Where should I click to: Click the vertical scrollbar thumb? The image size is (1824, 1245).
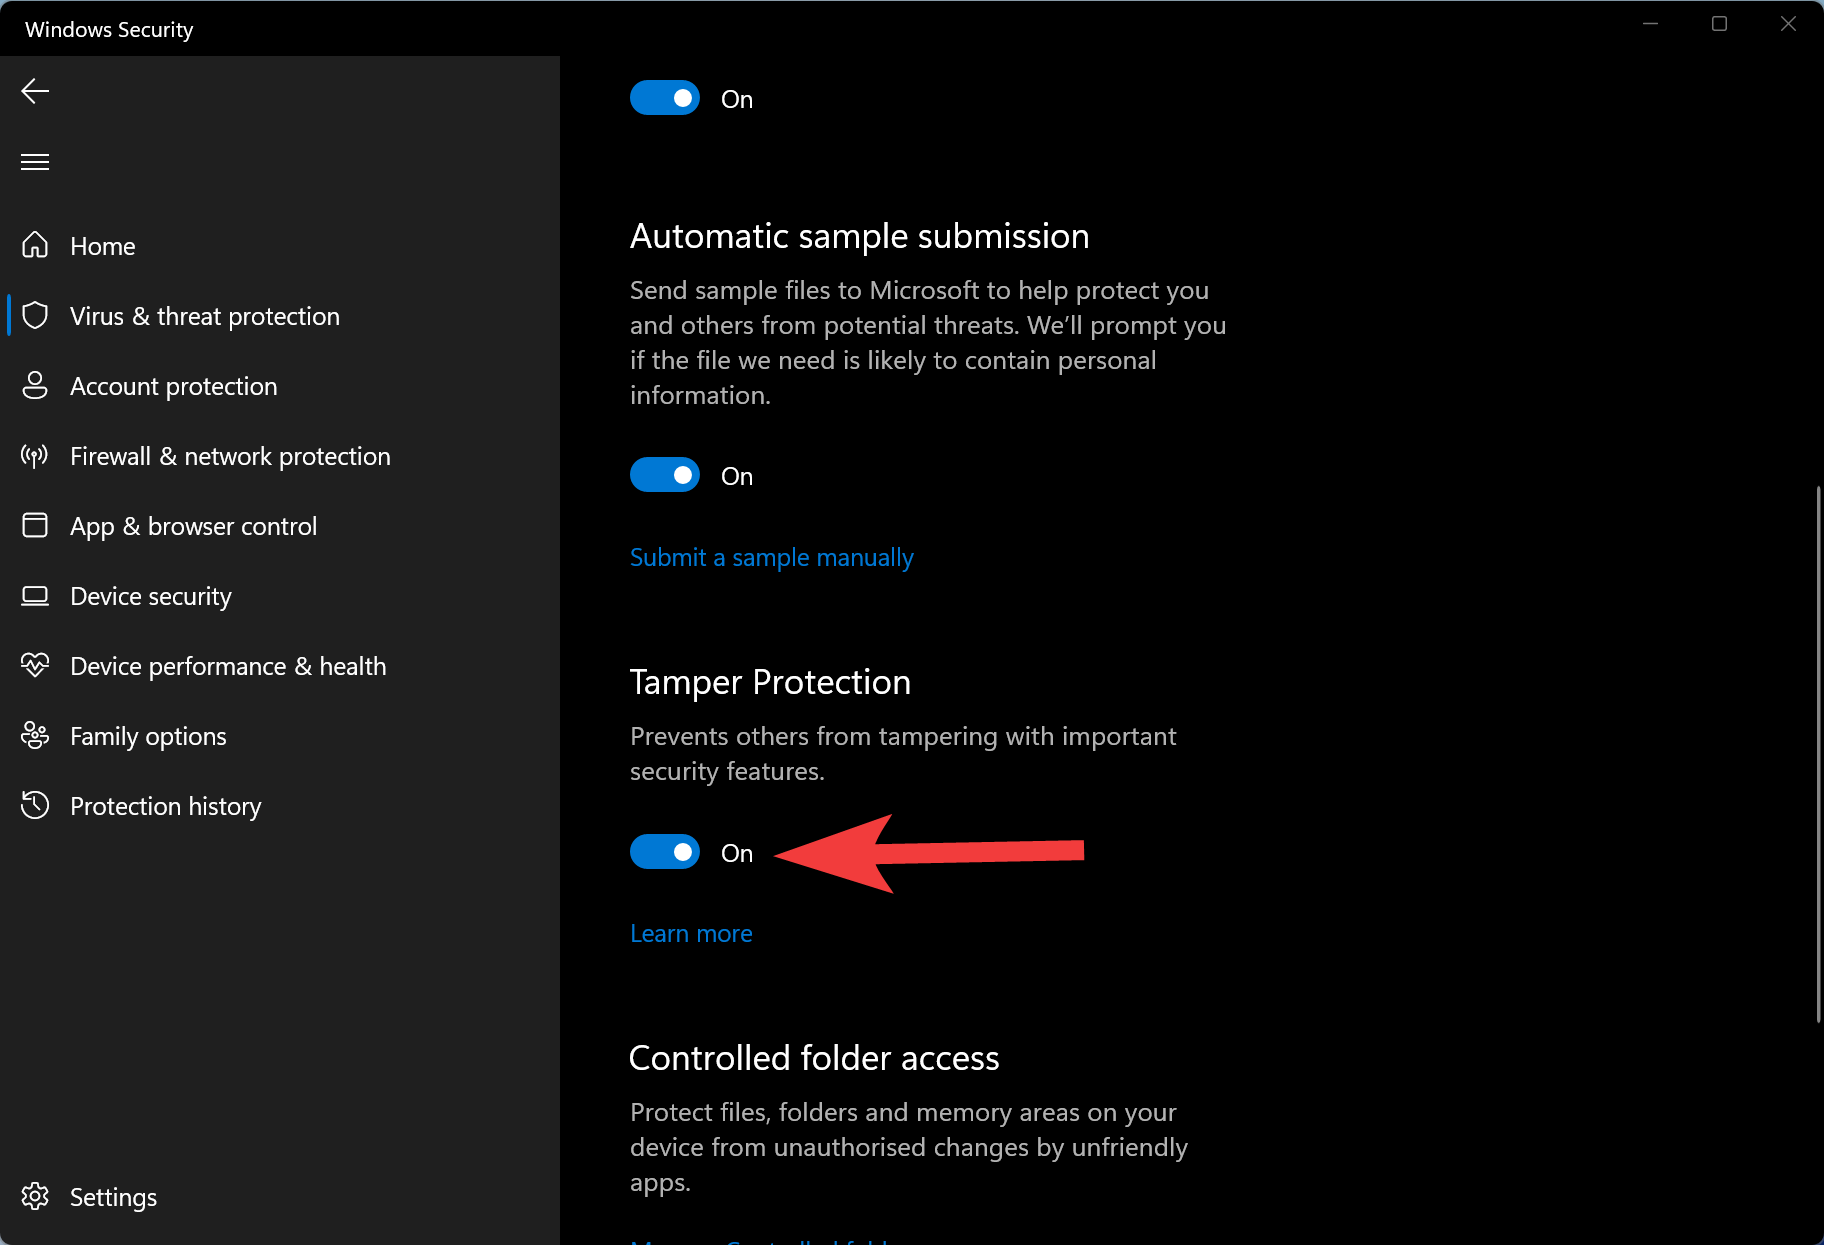click(x=1818, y=754)
